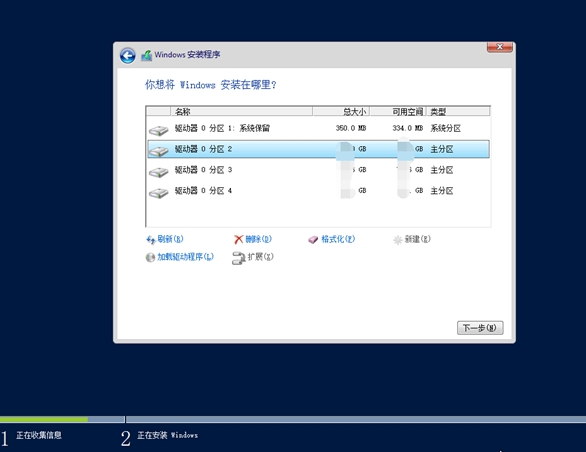Click step 2 正在安装 Windows label
This screenshot has width=586, height=452.
click(x=167, y=435)
